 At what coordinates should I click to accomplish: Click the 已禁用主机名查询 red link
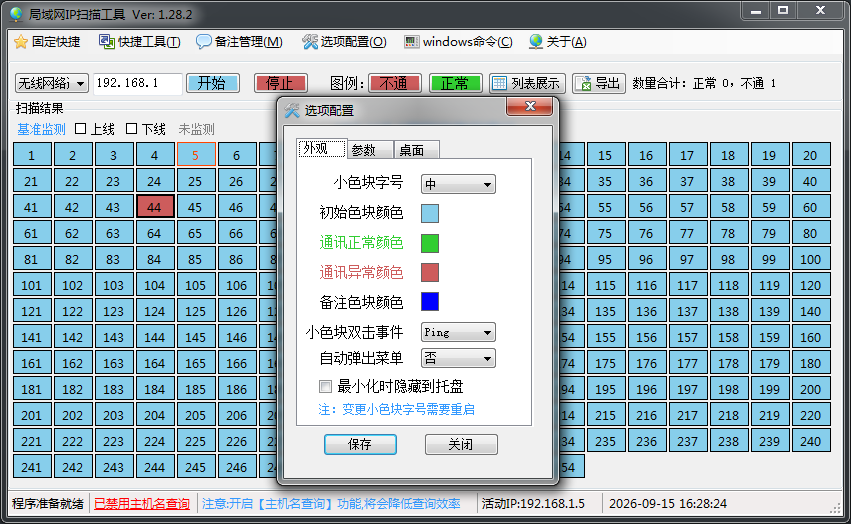(142, 504)
